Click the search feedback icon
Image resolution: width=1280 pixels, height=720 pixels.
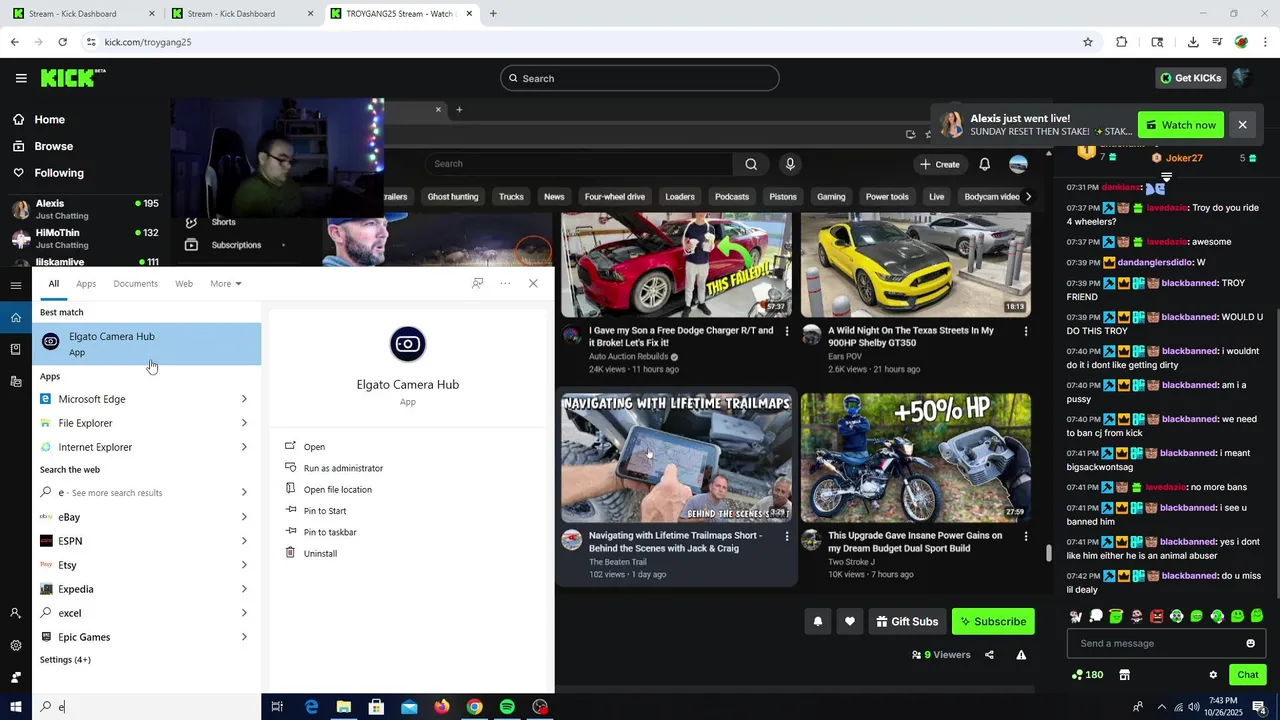click(478, 284)
